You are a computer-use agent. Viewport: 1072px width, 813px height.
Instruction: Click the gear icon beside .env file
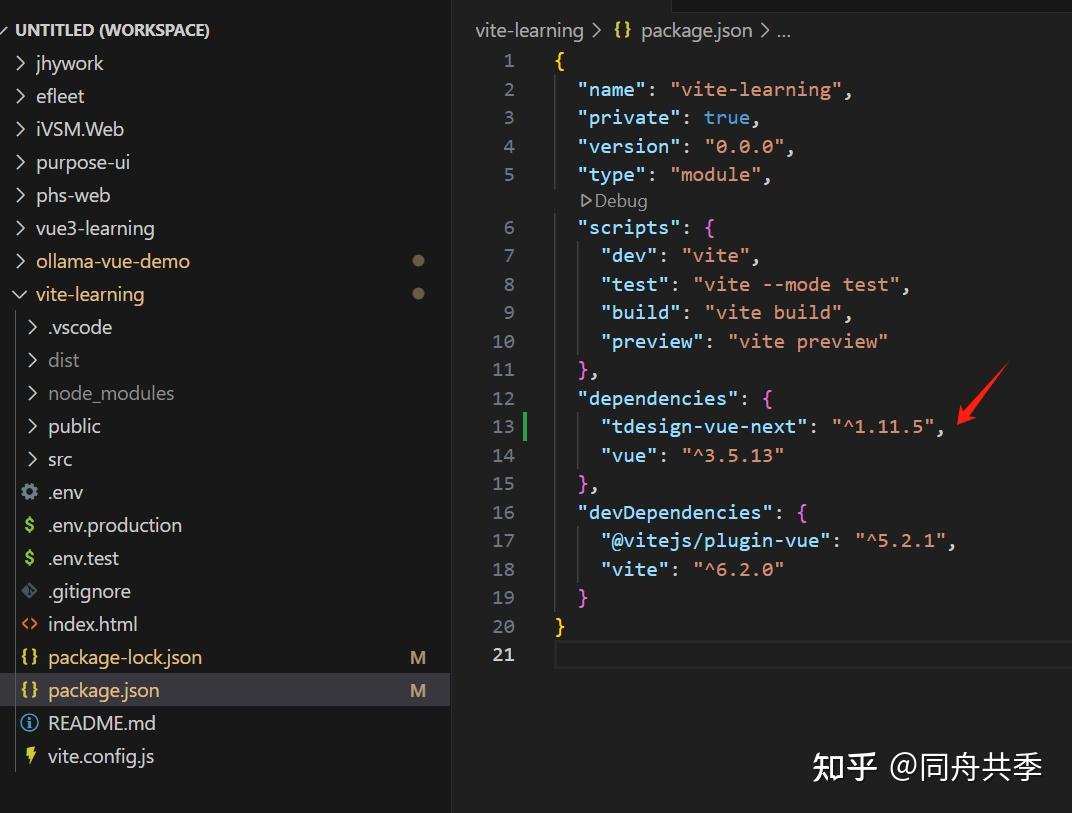point(30,491)
